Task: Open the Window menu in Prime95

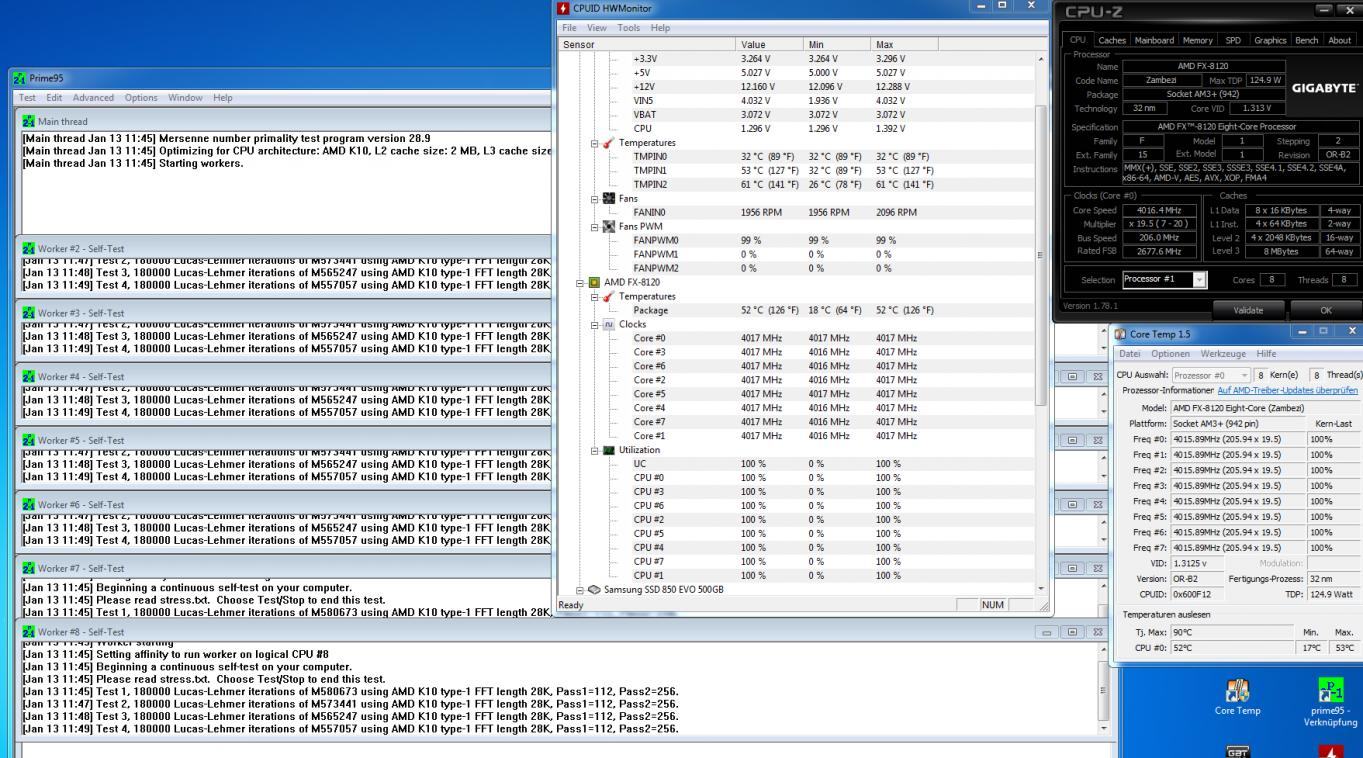Action: point(186,97)
